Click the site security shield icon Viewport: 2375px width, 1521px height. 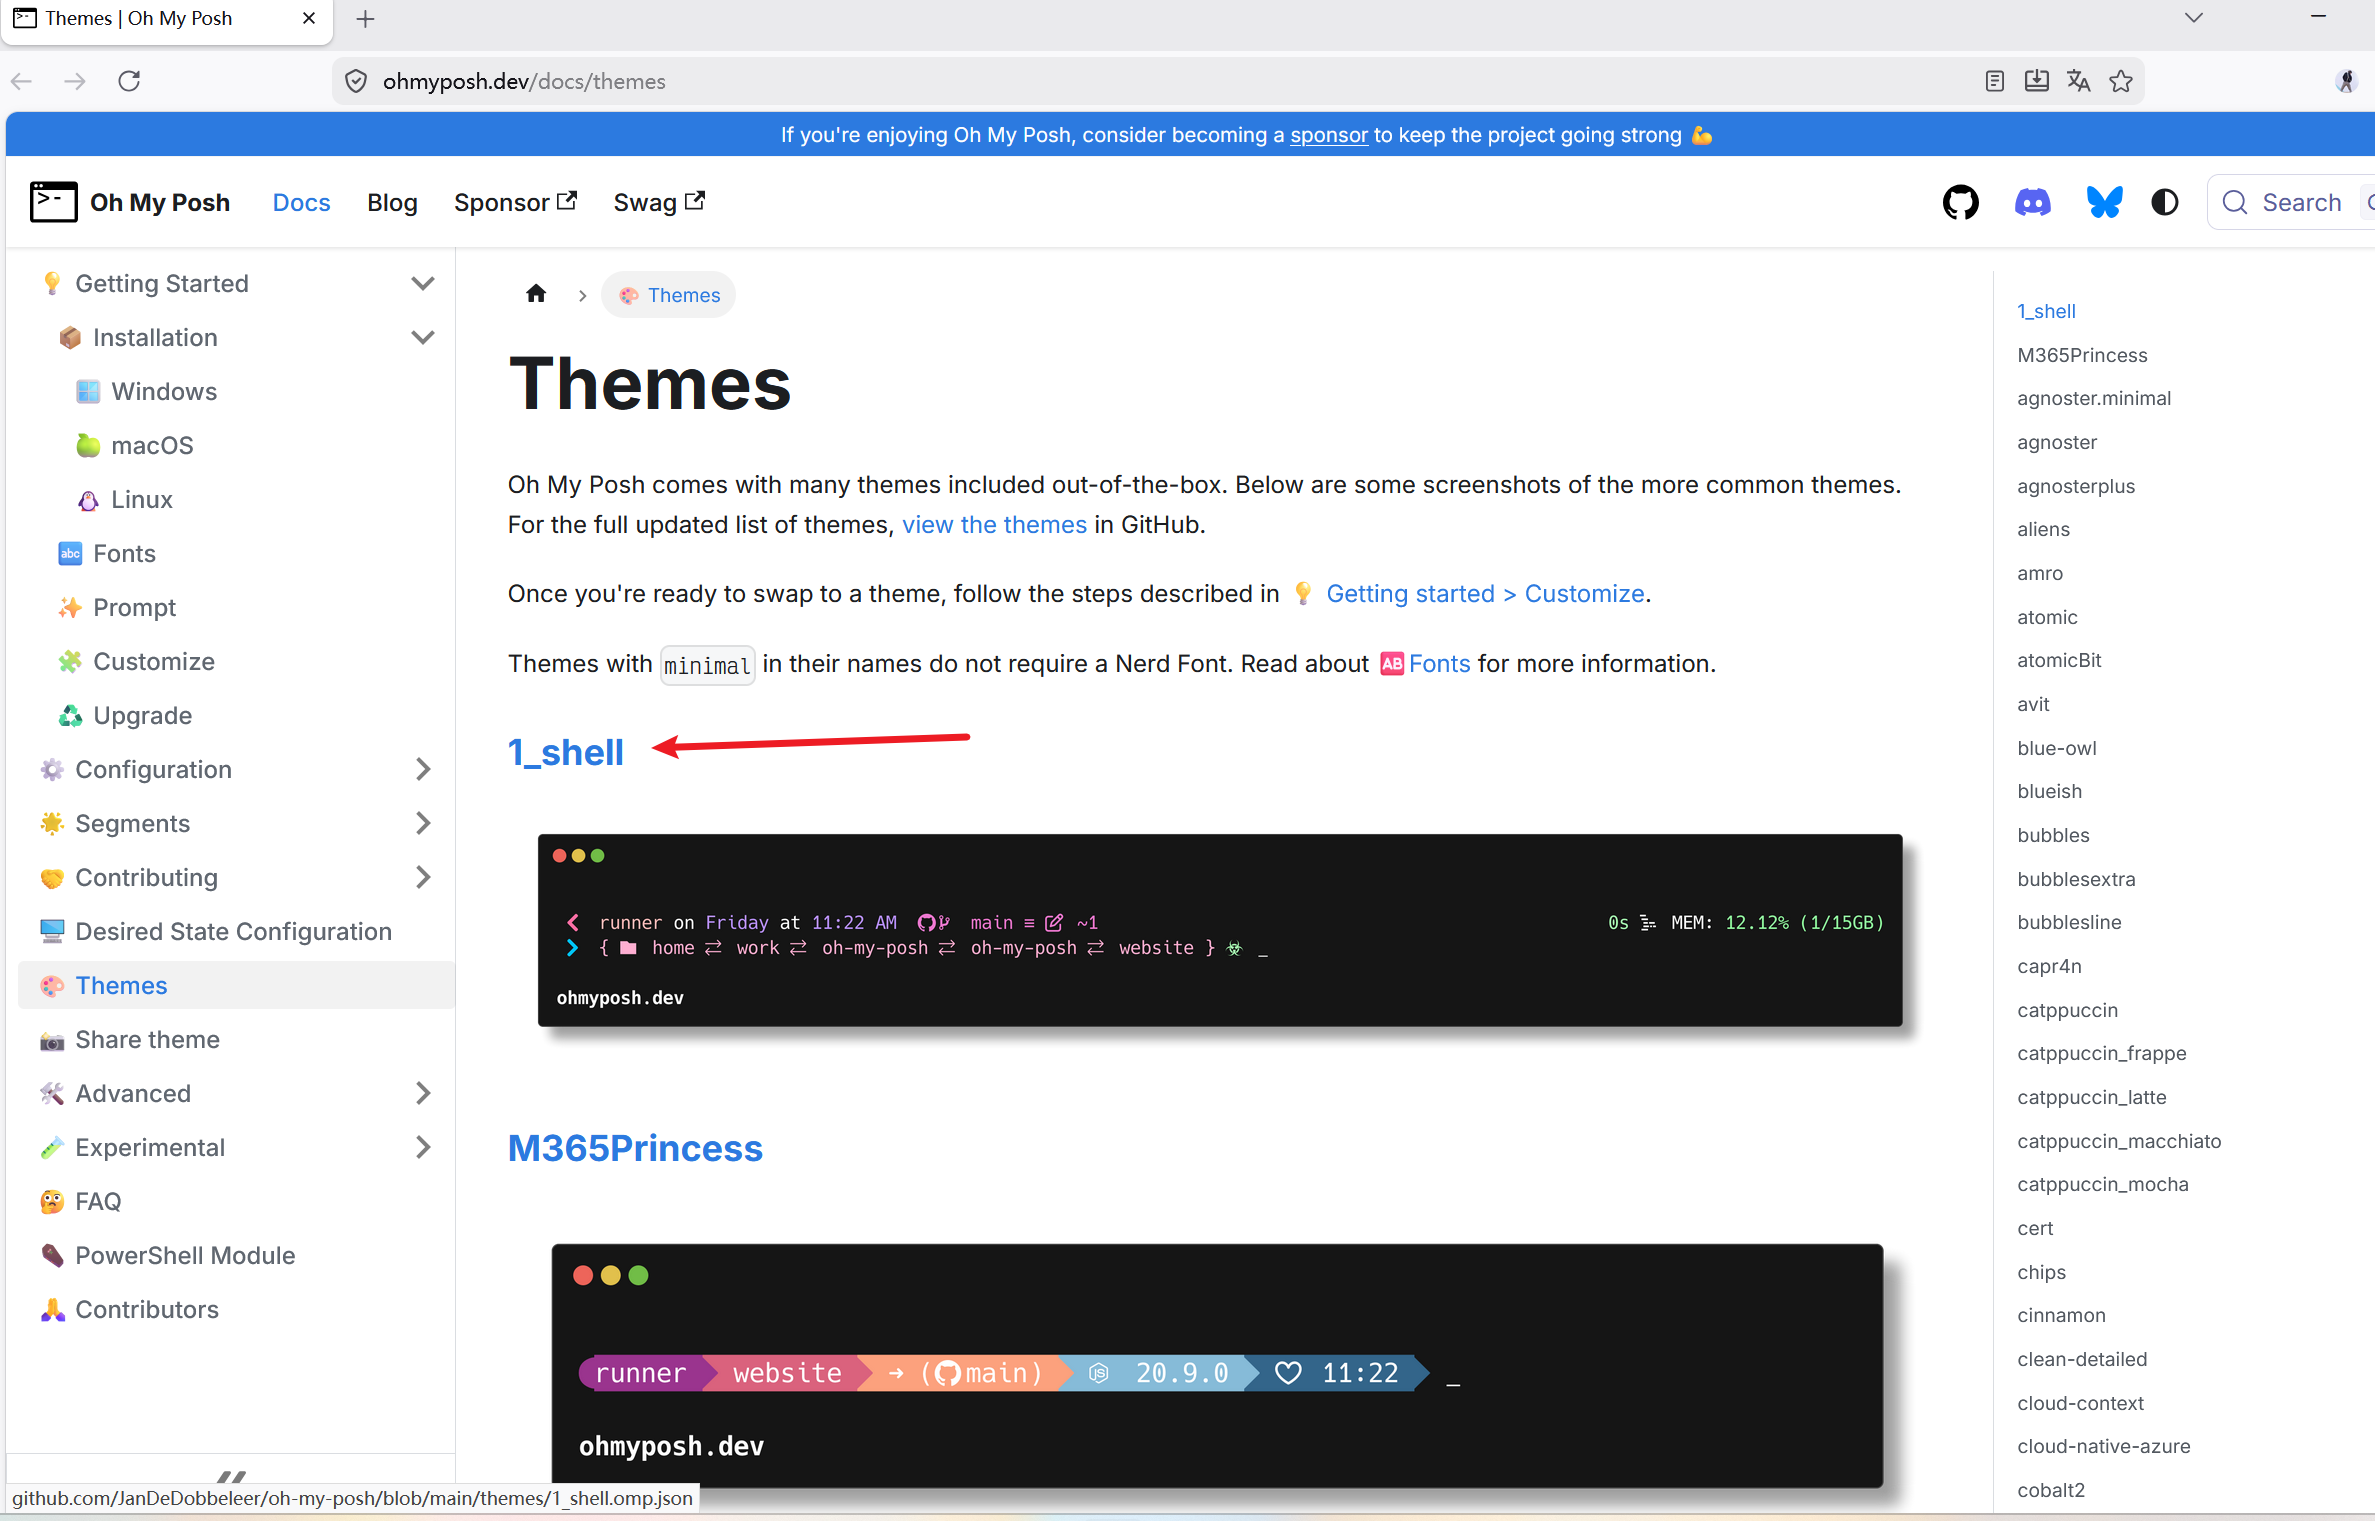tap(356, 81)
